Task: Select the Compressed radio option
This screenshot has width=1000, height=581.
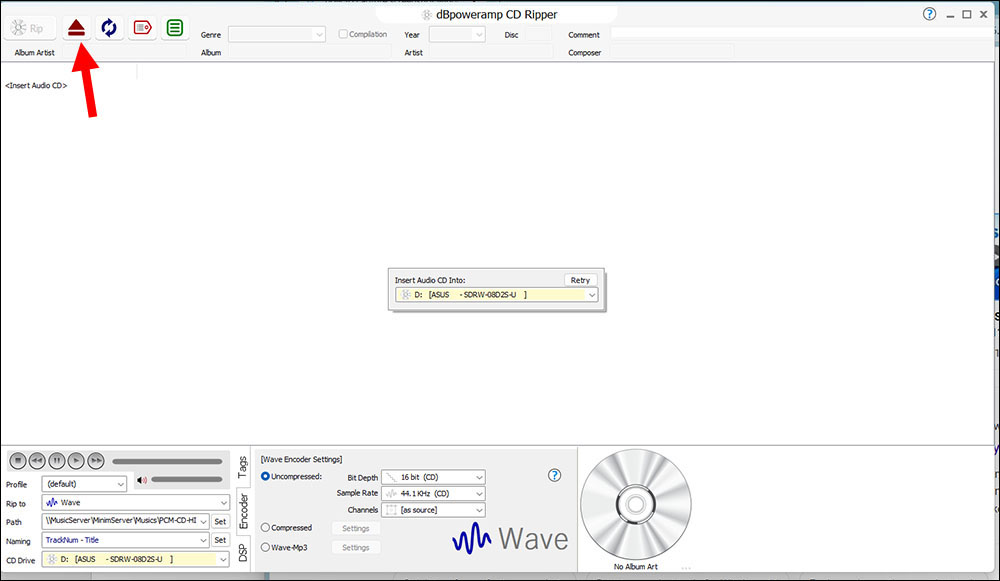Action: tap(266, 527)
